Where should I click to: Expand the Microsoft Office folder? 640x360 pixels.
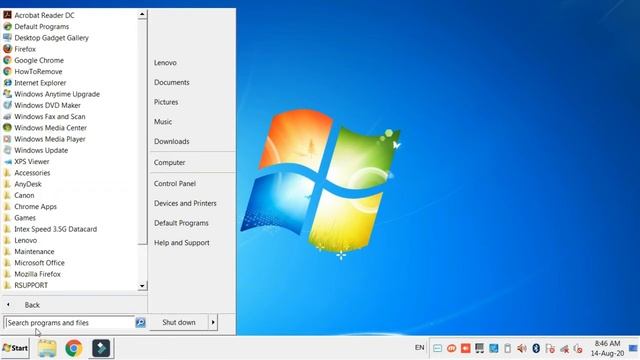tap(34, 263)
